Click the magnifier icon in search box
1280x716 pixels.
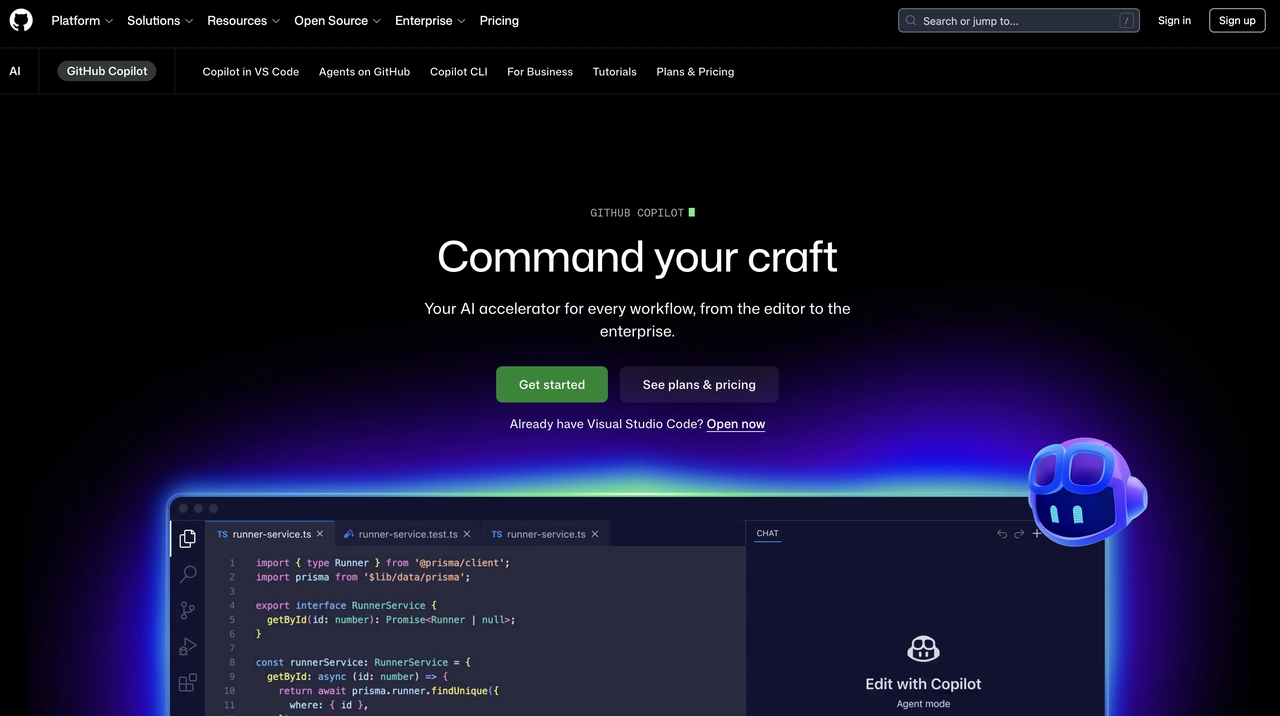pyautogui.click(x=911, y=20)
